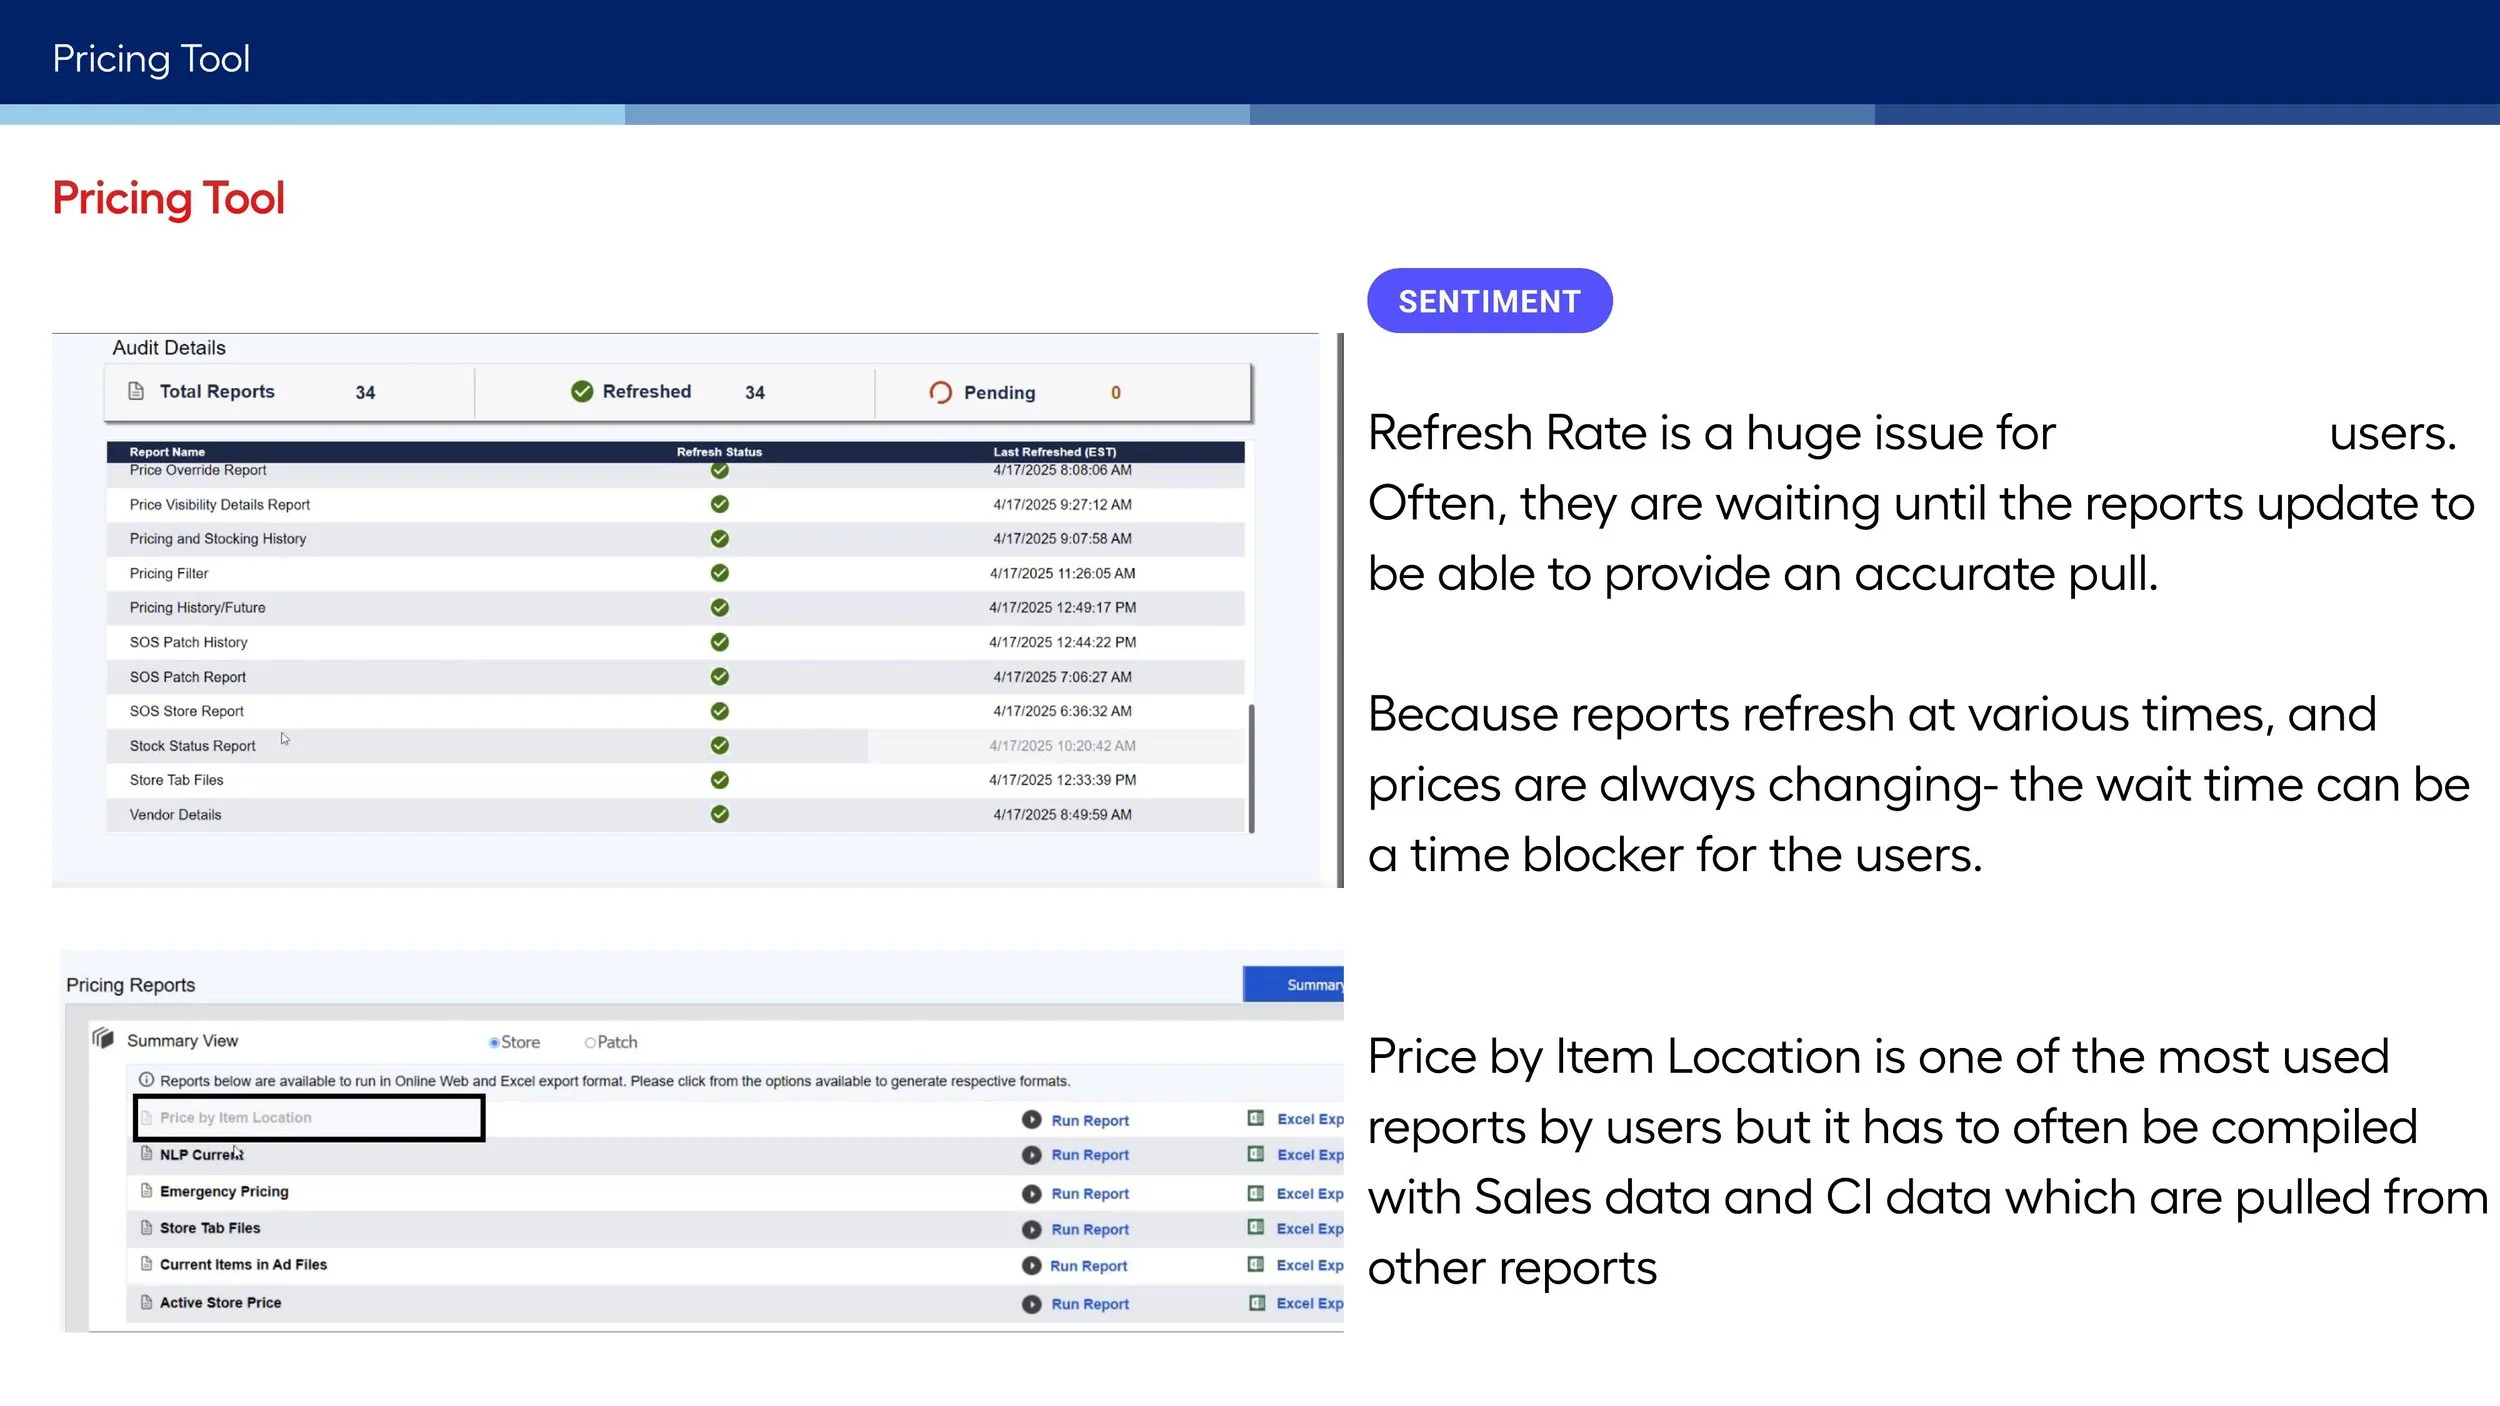
Task: Click the Total Reports document icon
Action: click(x=136, y=391)
